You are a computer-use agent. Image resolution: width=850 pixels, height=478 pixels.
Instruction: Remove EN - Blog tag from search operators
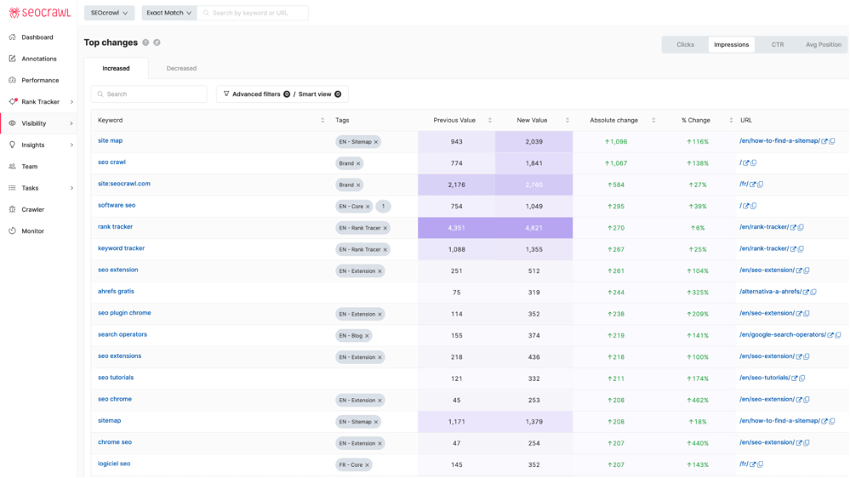pyautogui.click(x=367, y=336)
